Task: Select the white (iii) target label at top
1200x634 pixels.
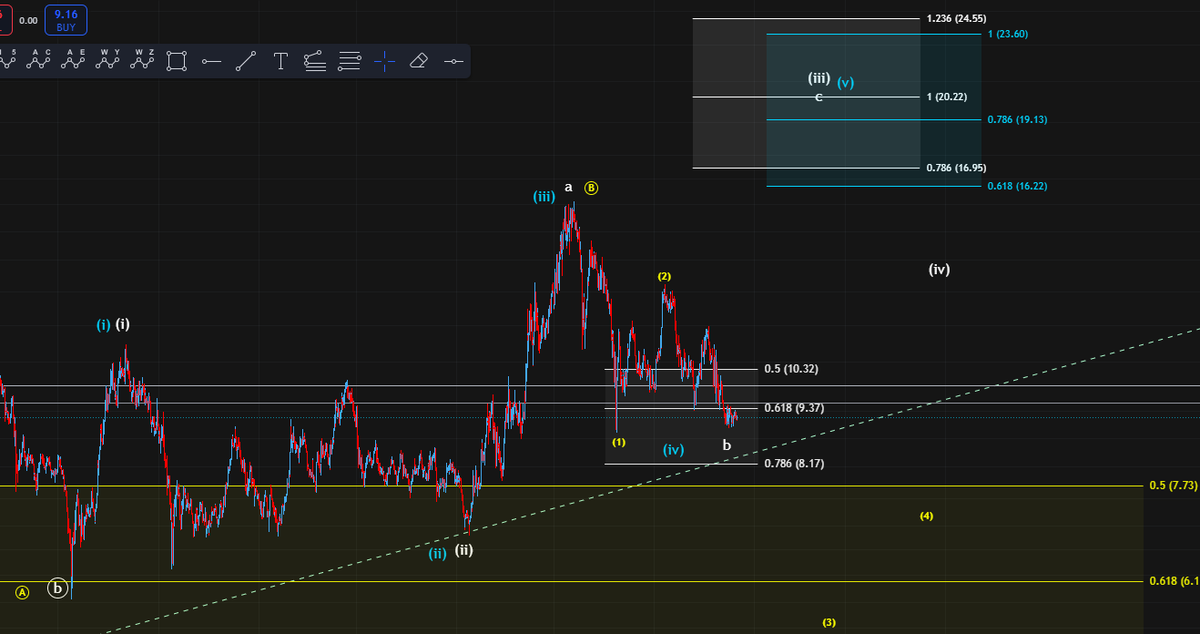Action: 818,77
